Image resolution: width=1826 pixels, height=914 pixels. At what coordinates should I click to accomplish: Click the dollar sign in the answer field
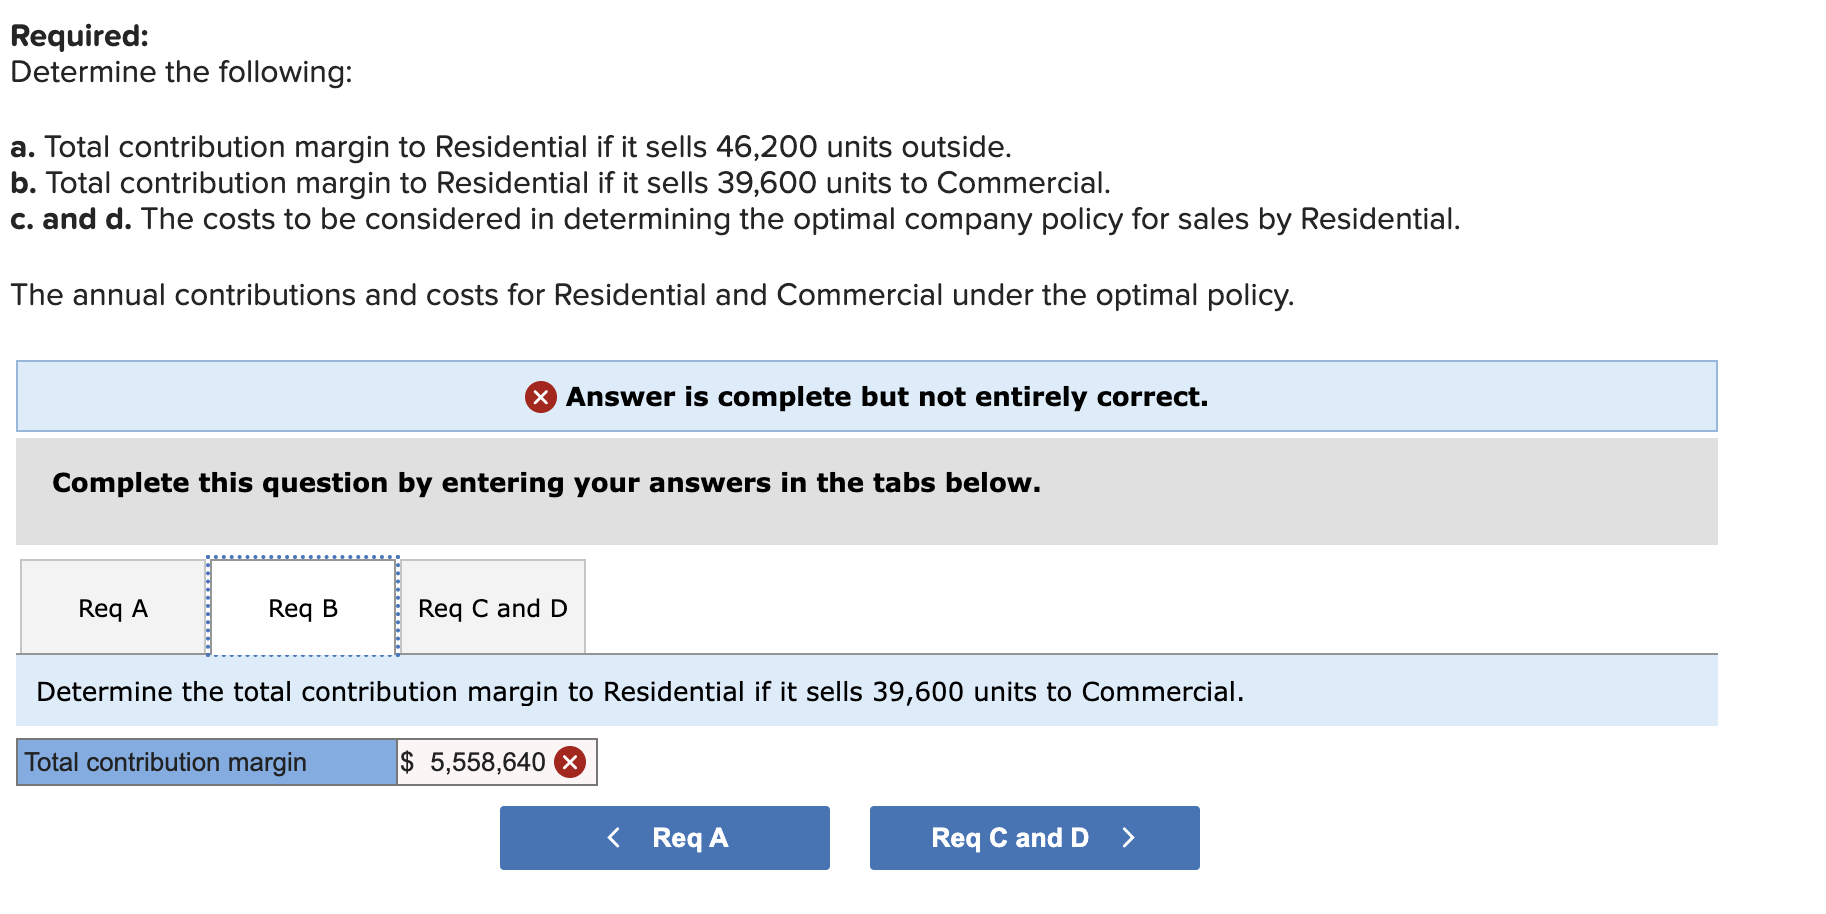409,761
